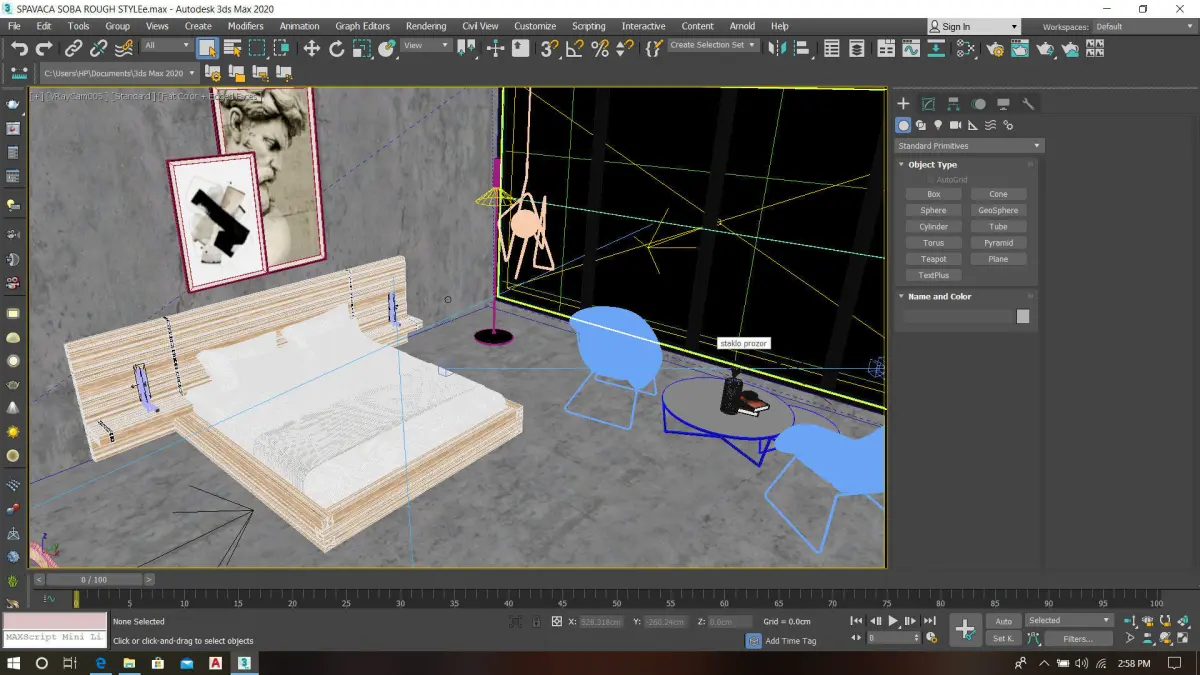Open the reference coordinate 'View' dropdown

(426, 45)
